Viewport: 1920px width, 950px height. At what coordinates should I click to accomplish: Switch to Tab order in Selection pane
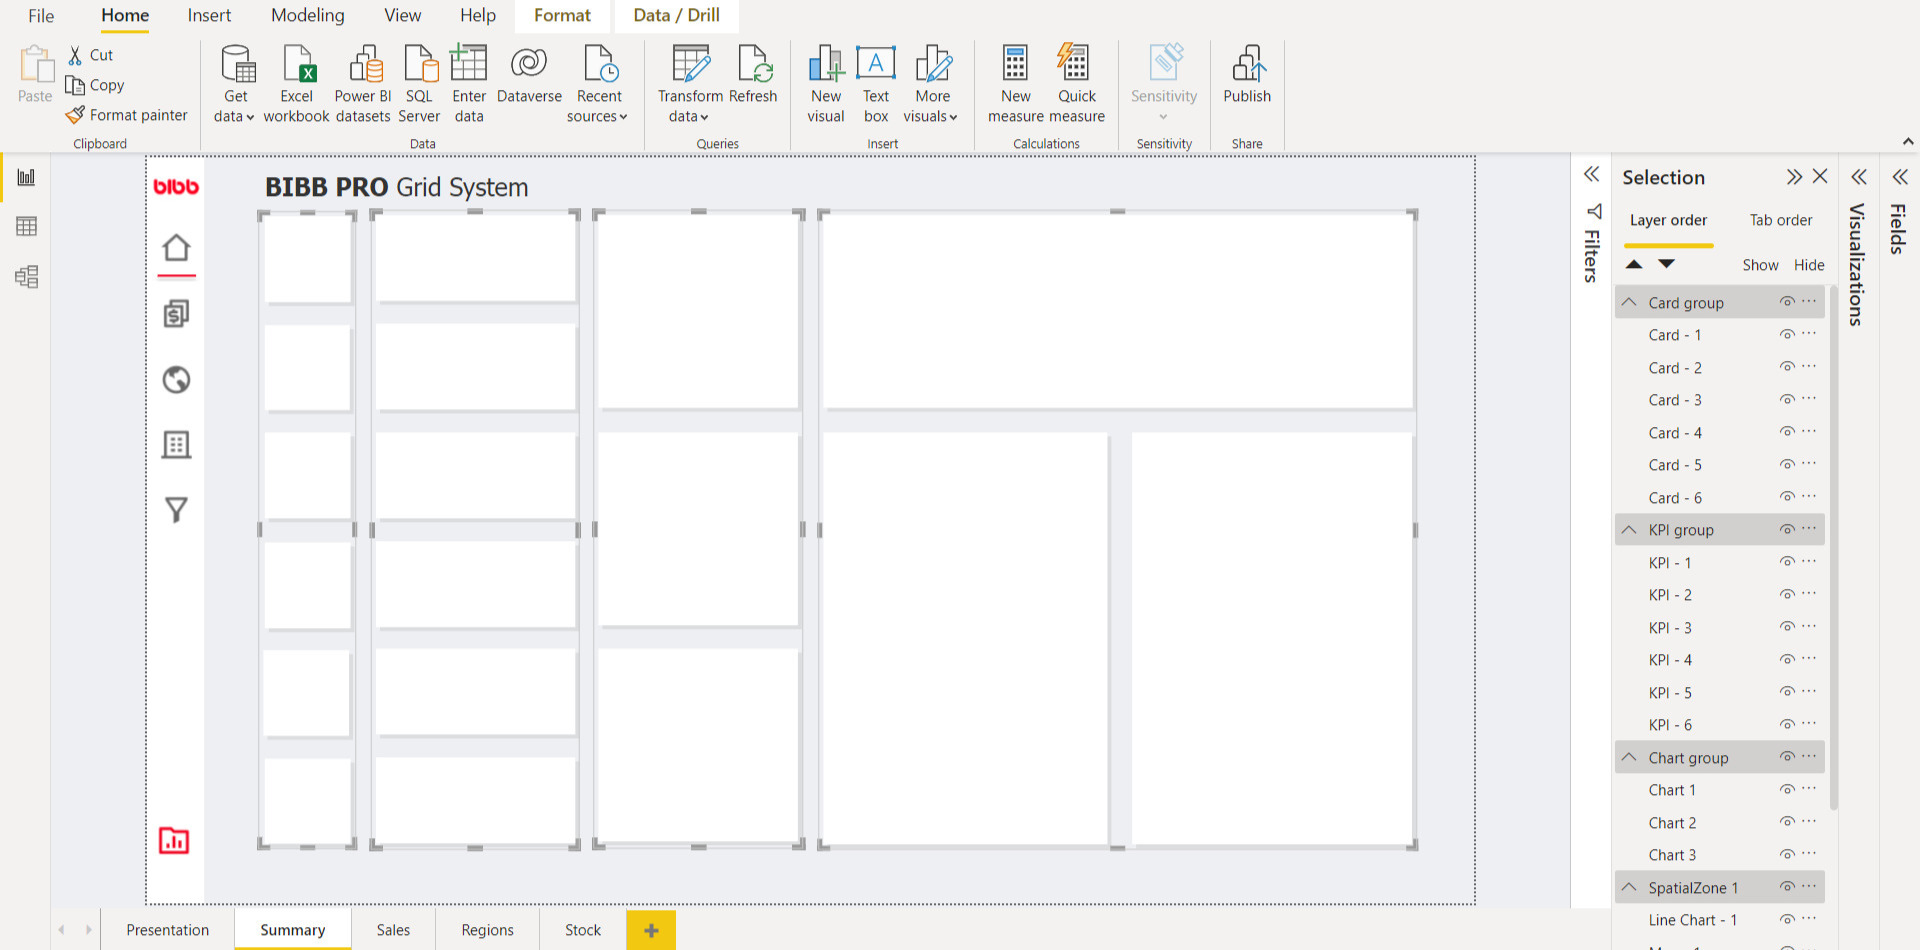1780,220
